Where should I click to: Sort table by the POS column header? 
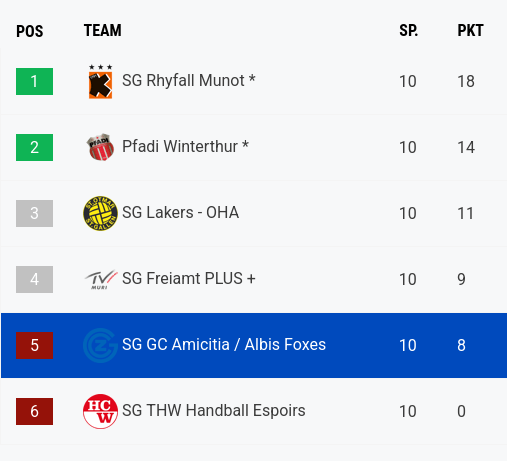pyautogui.click(x=30, y=31)
